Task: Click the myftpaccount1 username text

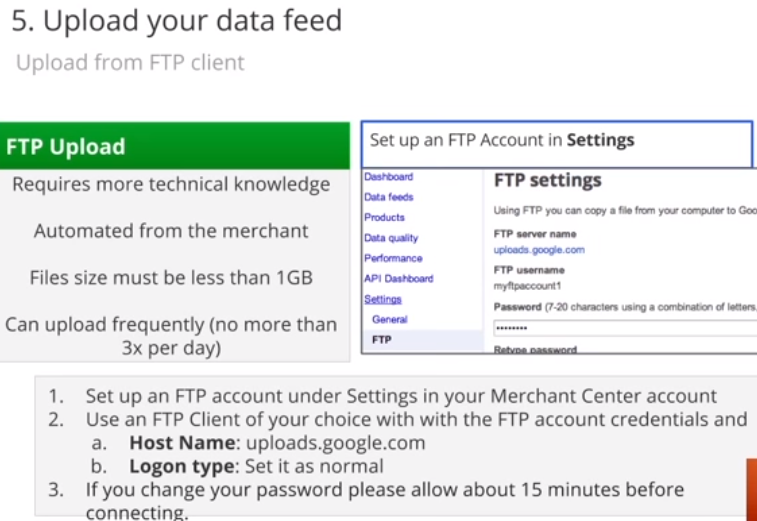Action: click(x=527, y=286)
